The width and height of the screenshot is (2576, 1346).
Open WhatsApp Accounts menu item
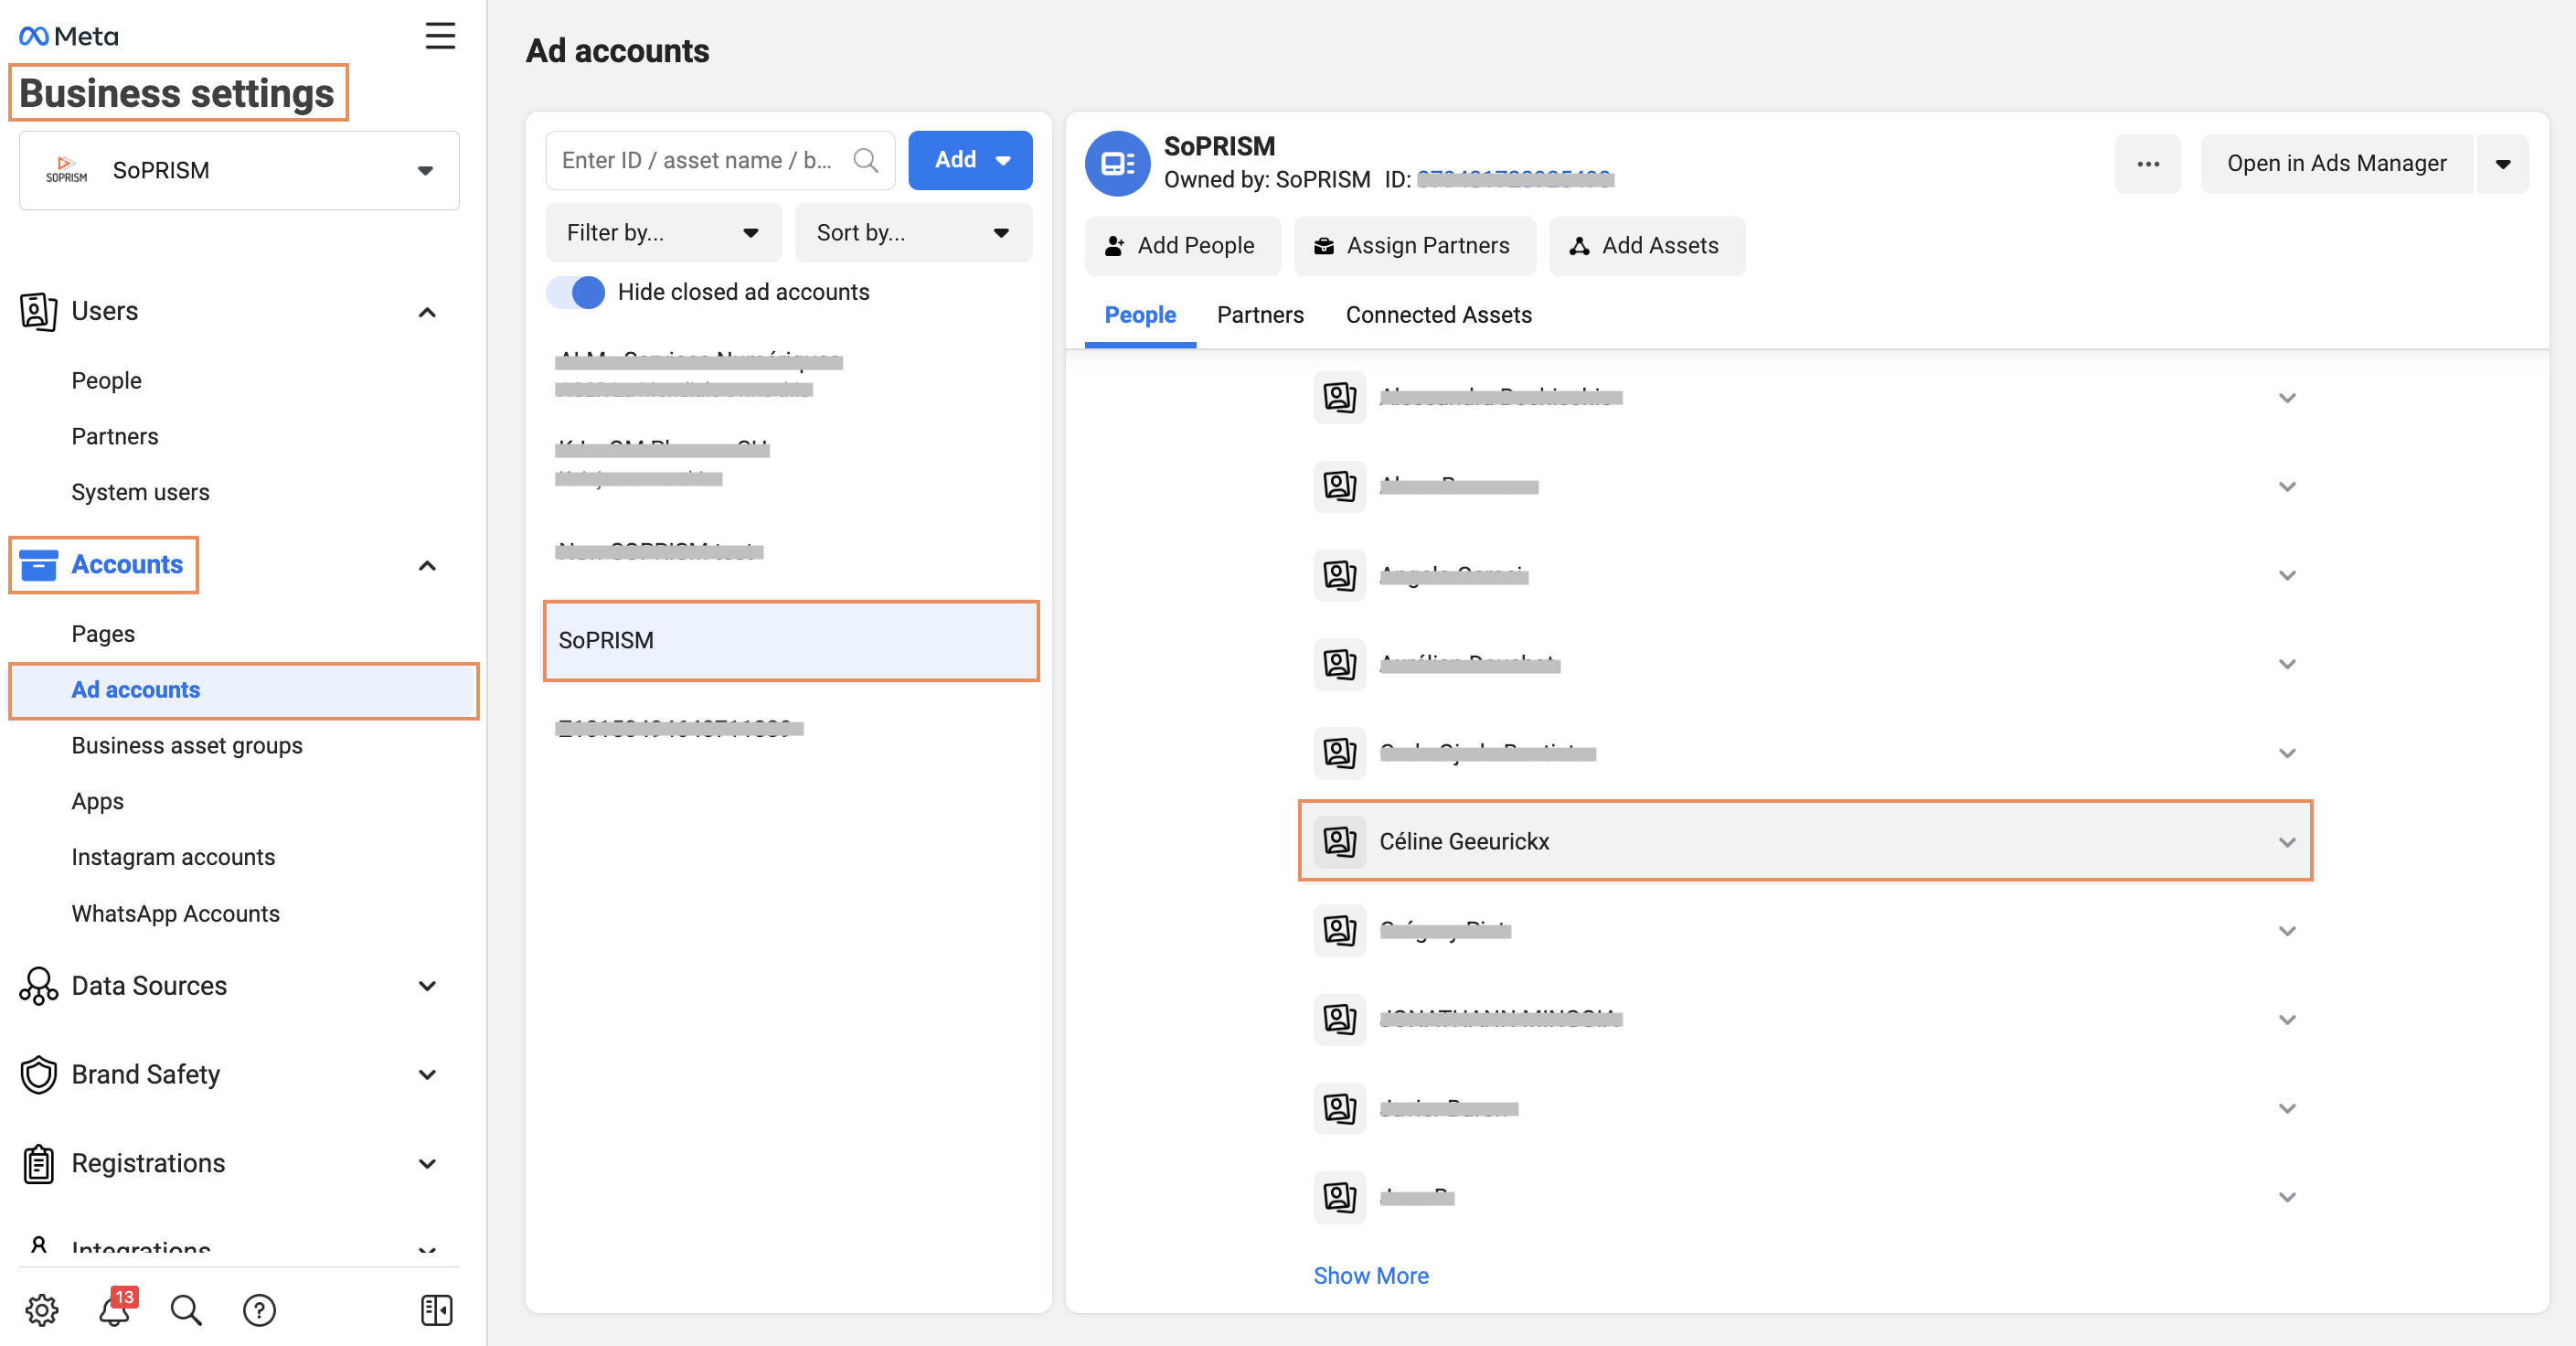175,914
